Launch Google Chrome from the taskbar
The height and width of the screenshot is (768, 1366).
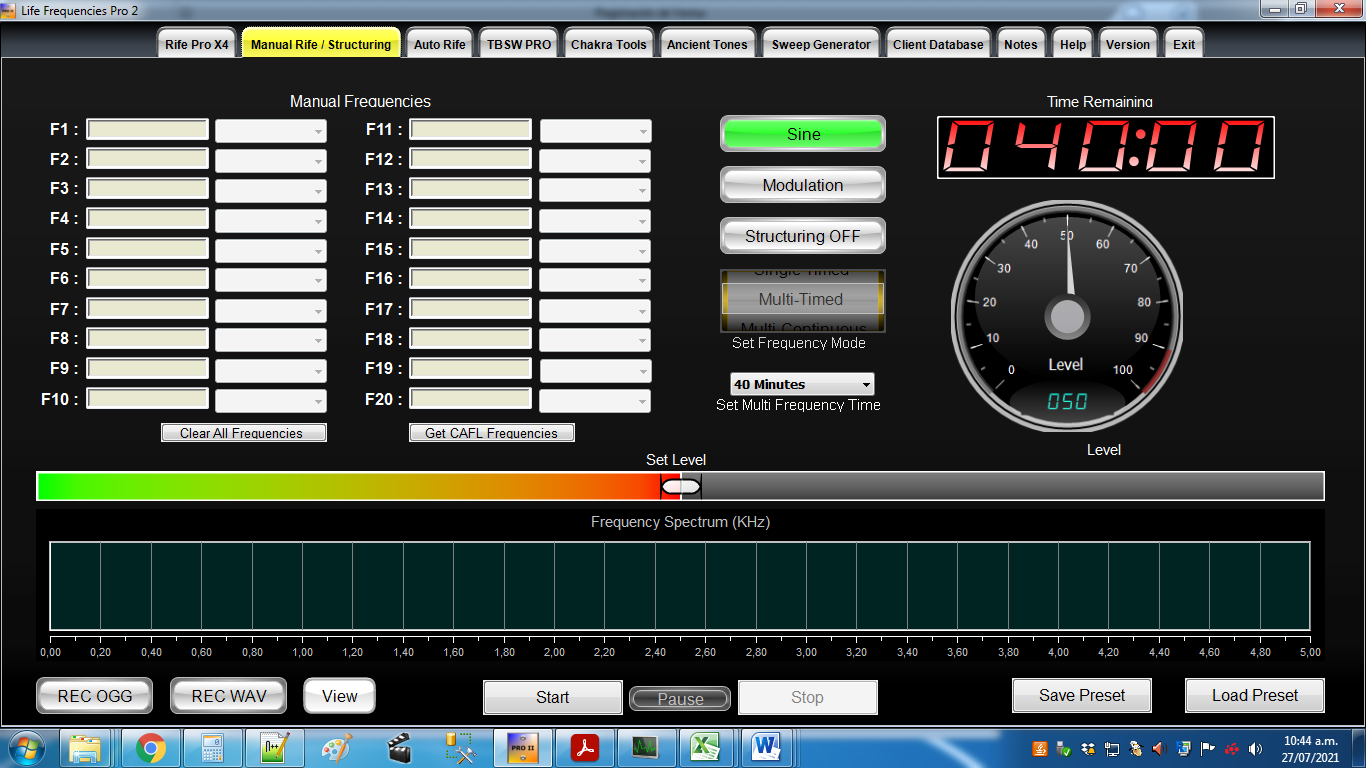(151, 747)
